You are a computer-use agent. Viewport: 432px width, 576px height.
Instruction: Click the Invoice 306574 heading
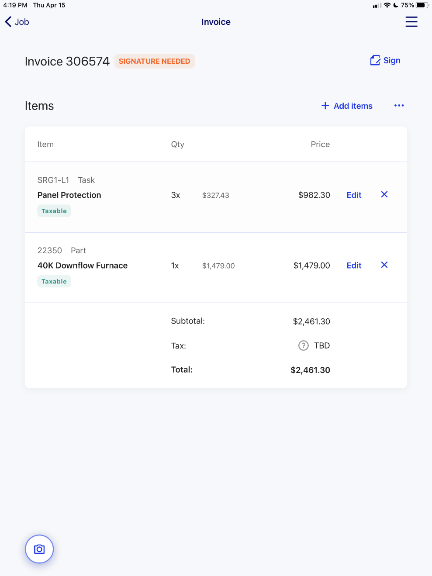click(67, 61)
